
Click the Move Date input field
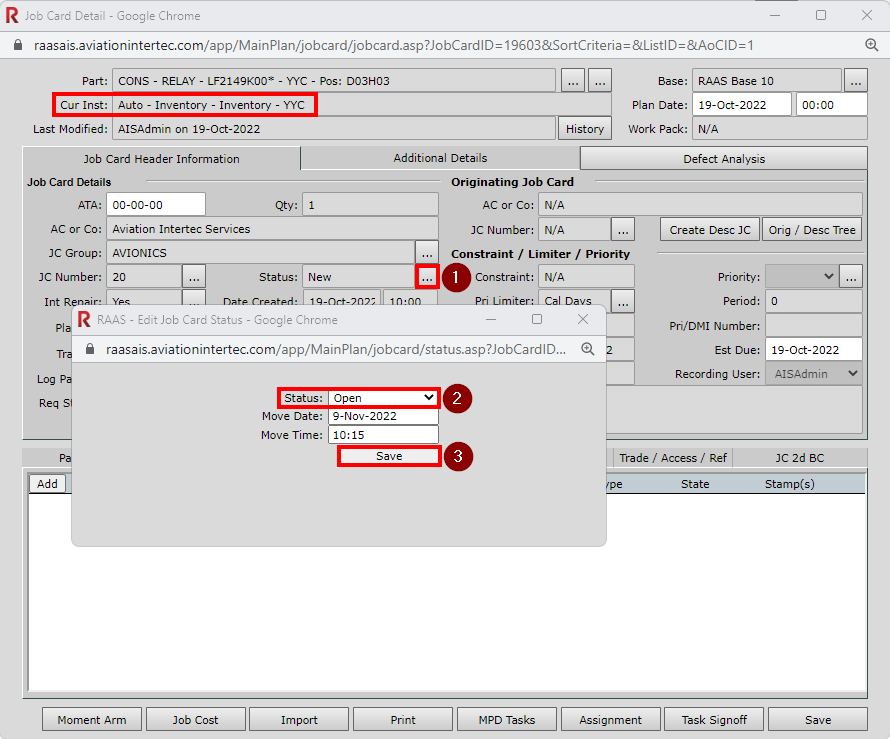click(383, 416)
